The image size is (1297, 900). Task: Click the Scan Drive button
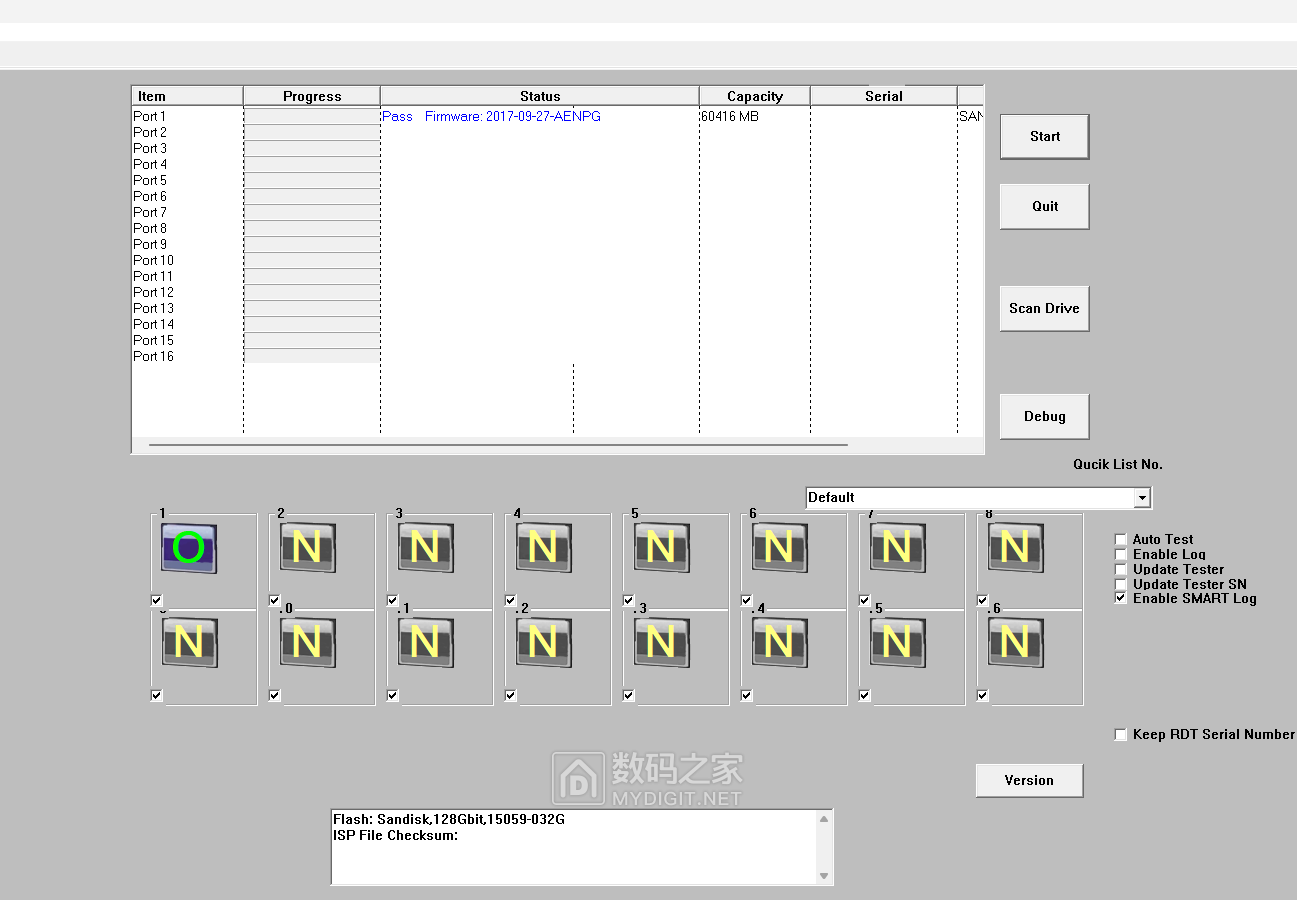(x=1045, y=309)
